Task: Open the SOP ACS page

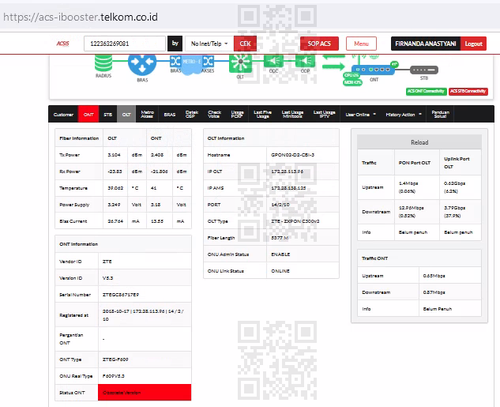Action: tap(319, 44)
